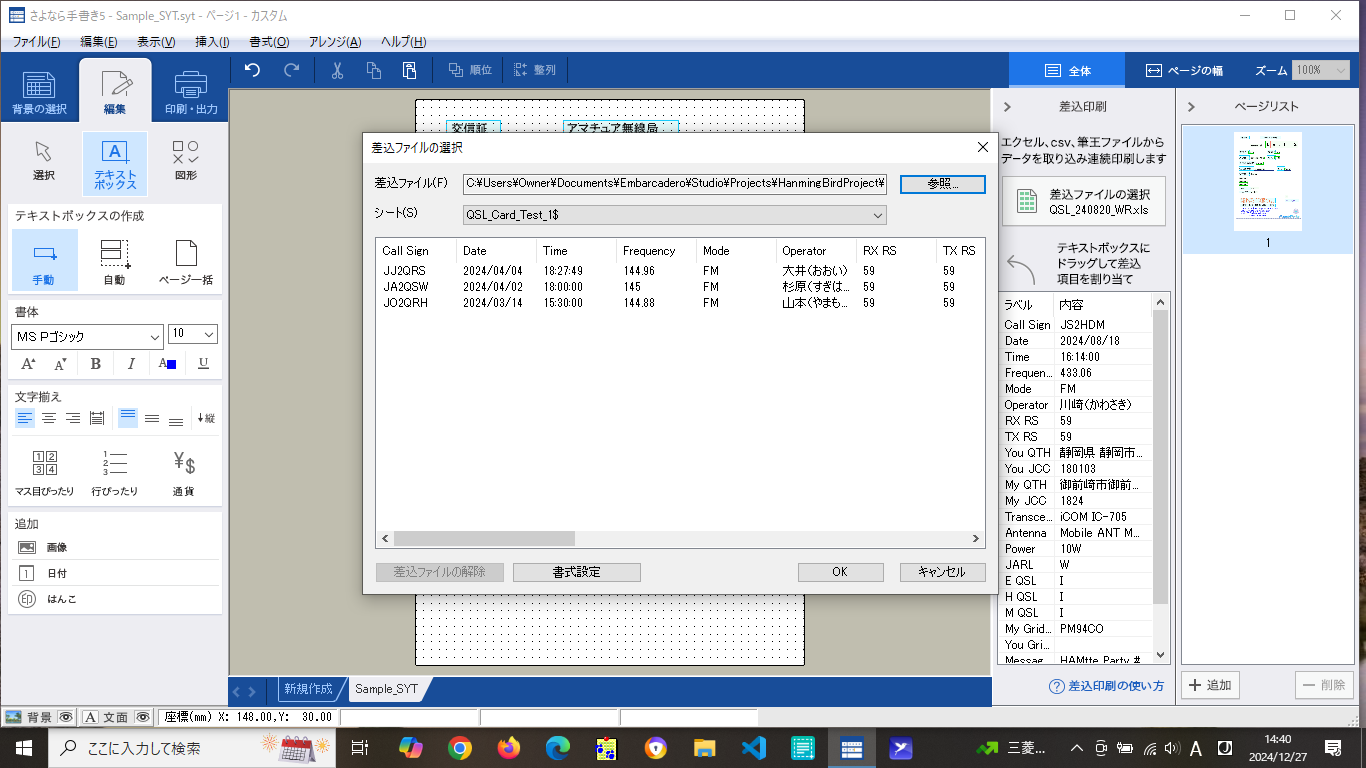Open ファイル(F) menu

(36, 42)
